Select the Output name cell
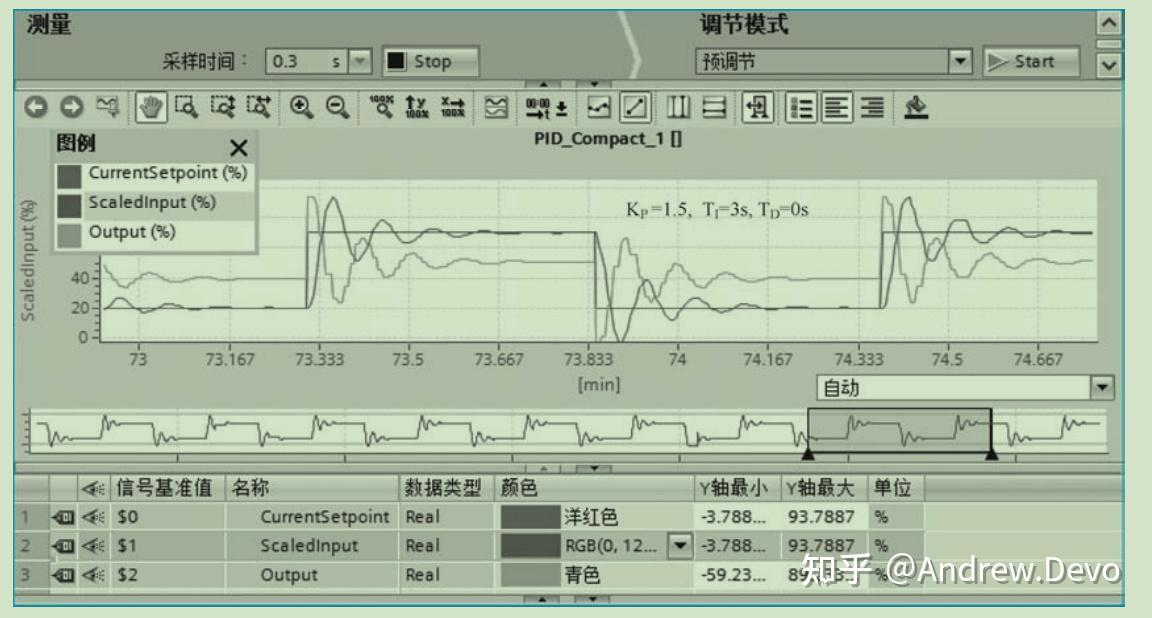 pos(312,575)
